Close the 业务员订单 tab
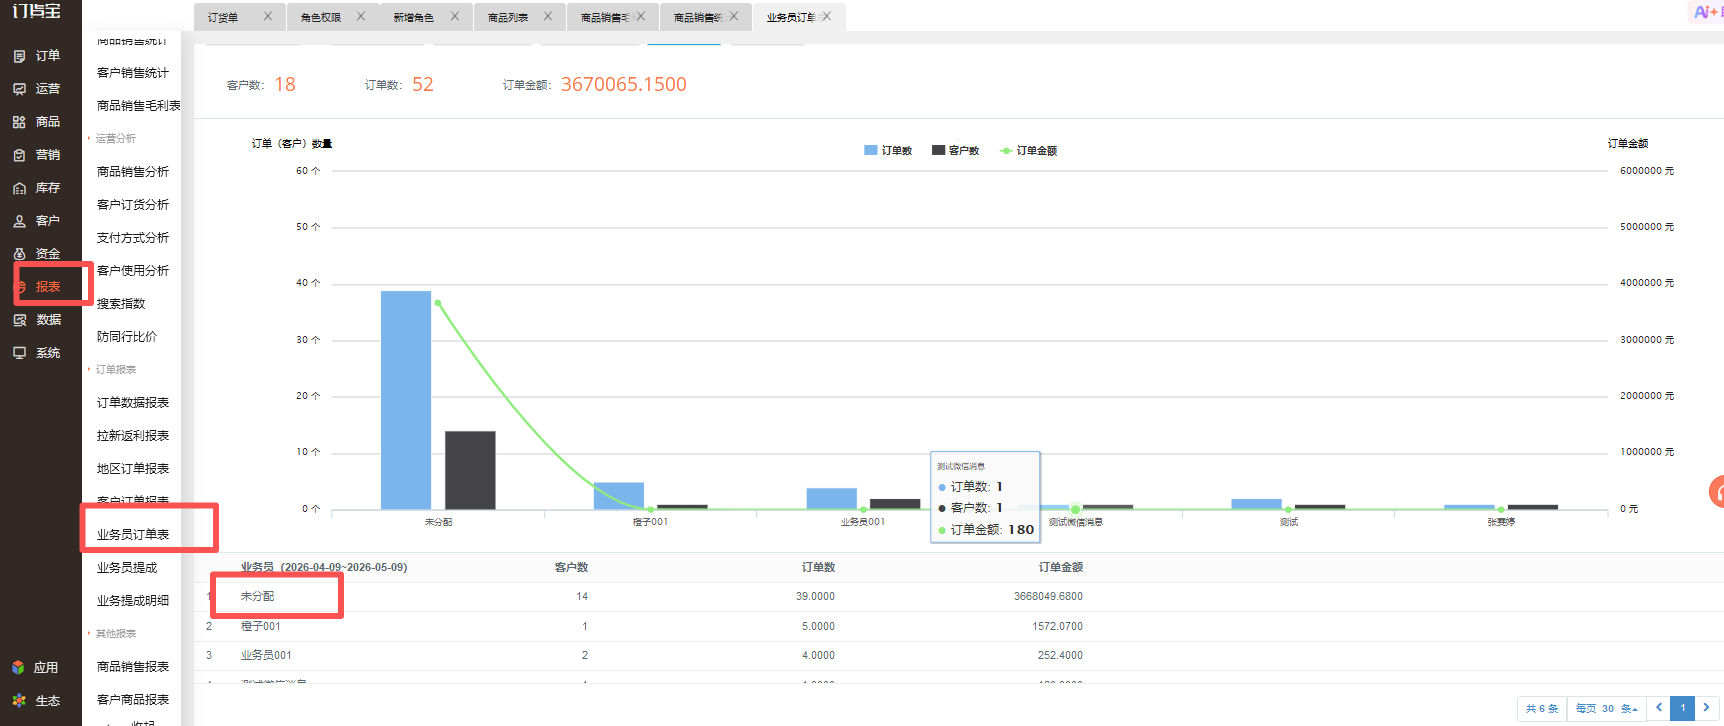The height and width of the screenshot is (726, 1724). pyautogui.click(x=826, y=16)
